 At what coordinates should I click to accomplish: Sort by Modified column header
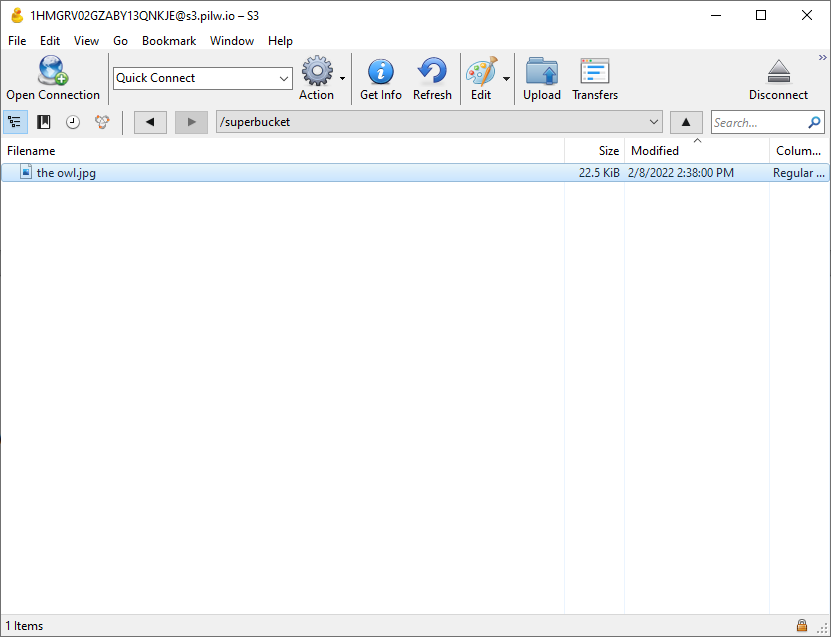click(697, 151)
